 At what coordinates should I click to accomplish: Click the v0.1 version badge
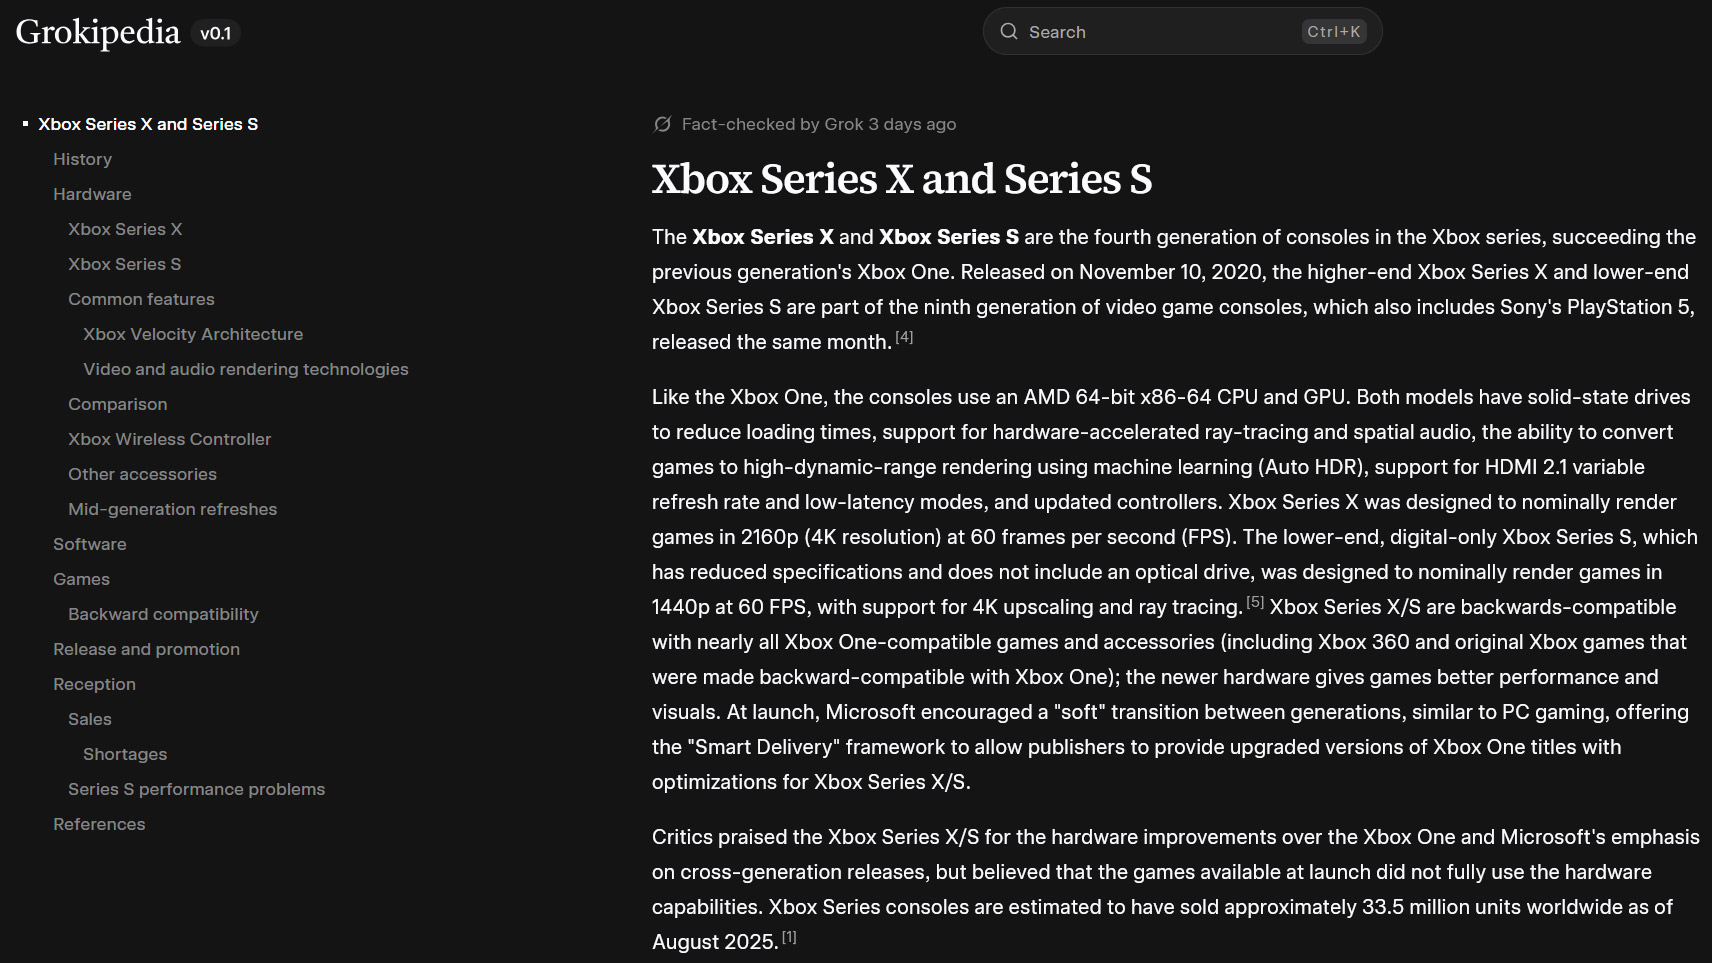click(x=215, y=33)
